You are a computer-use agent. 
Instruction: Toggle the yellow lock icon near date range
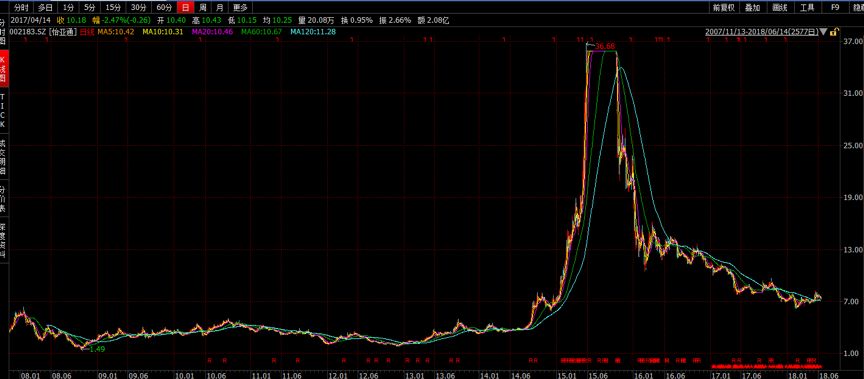835,32
